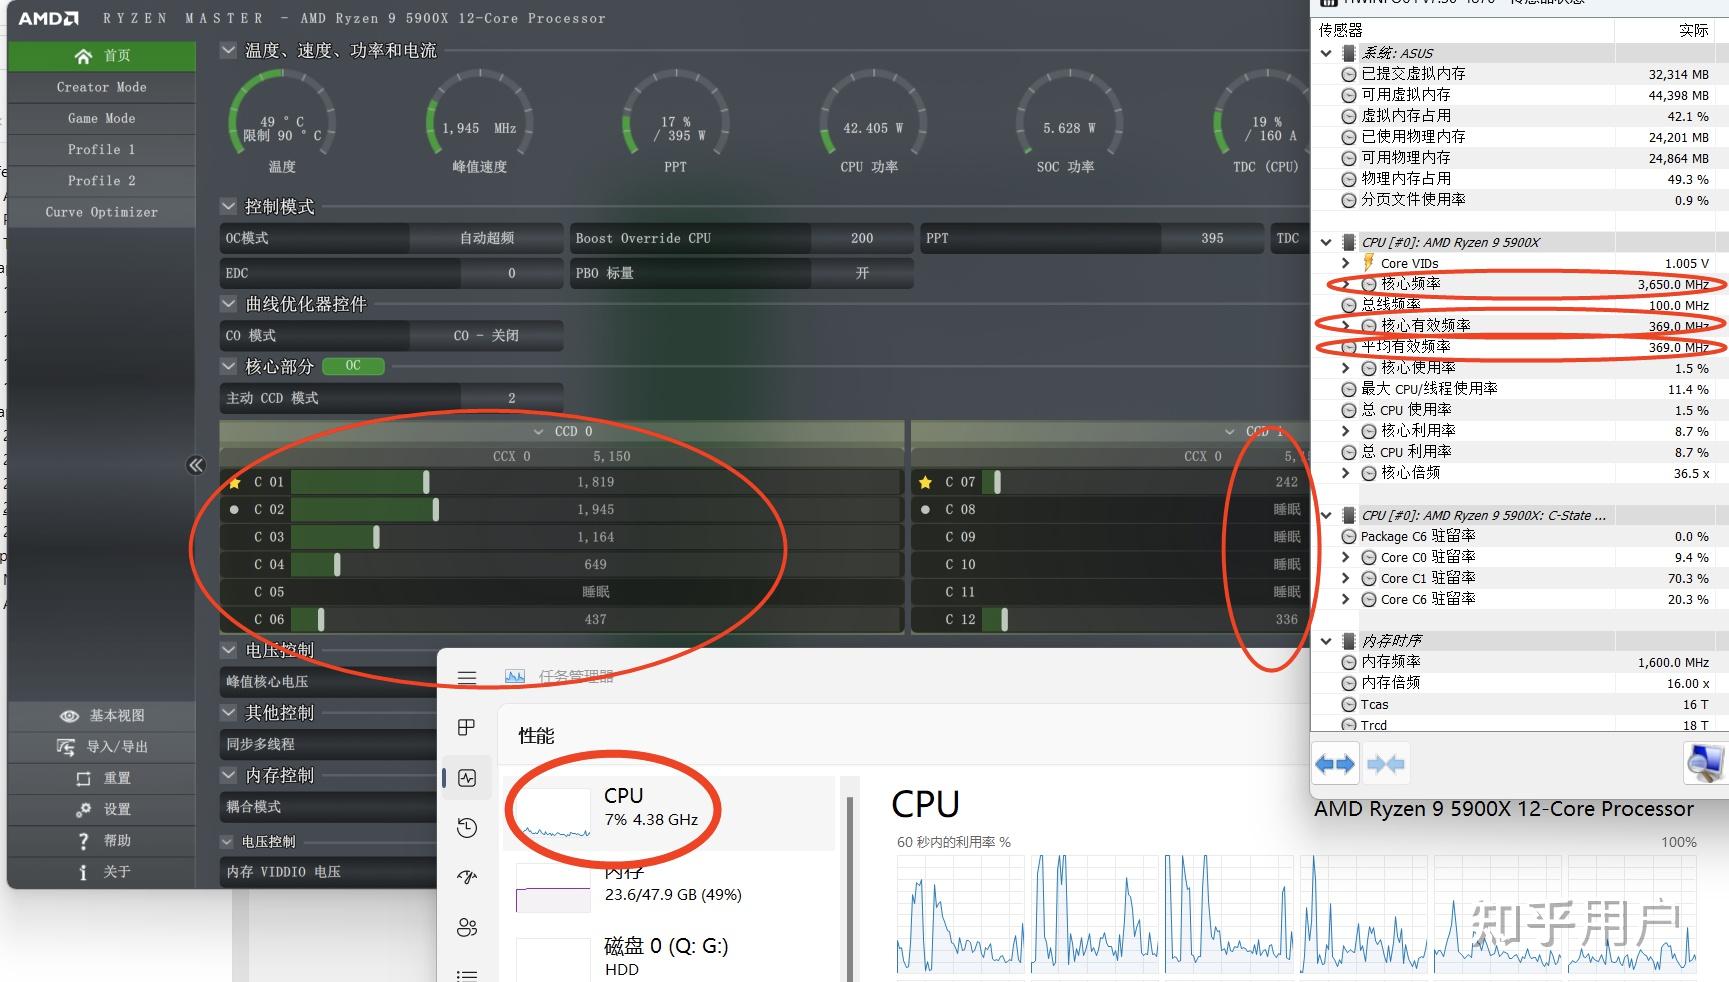Select the 内存频率 row in HWiNFO

tap(1519, 662)
